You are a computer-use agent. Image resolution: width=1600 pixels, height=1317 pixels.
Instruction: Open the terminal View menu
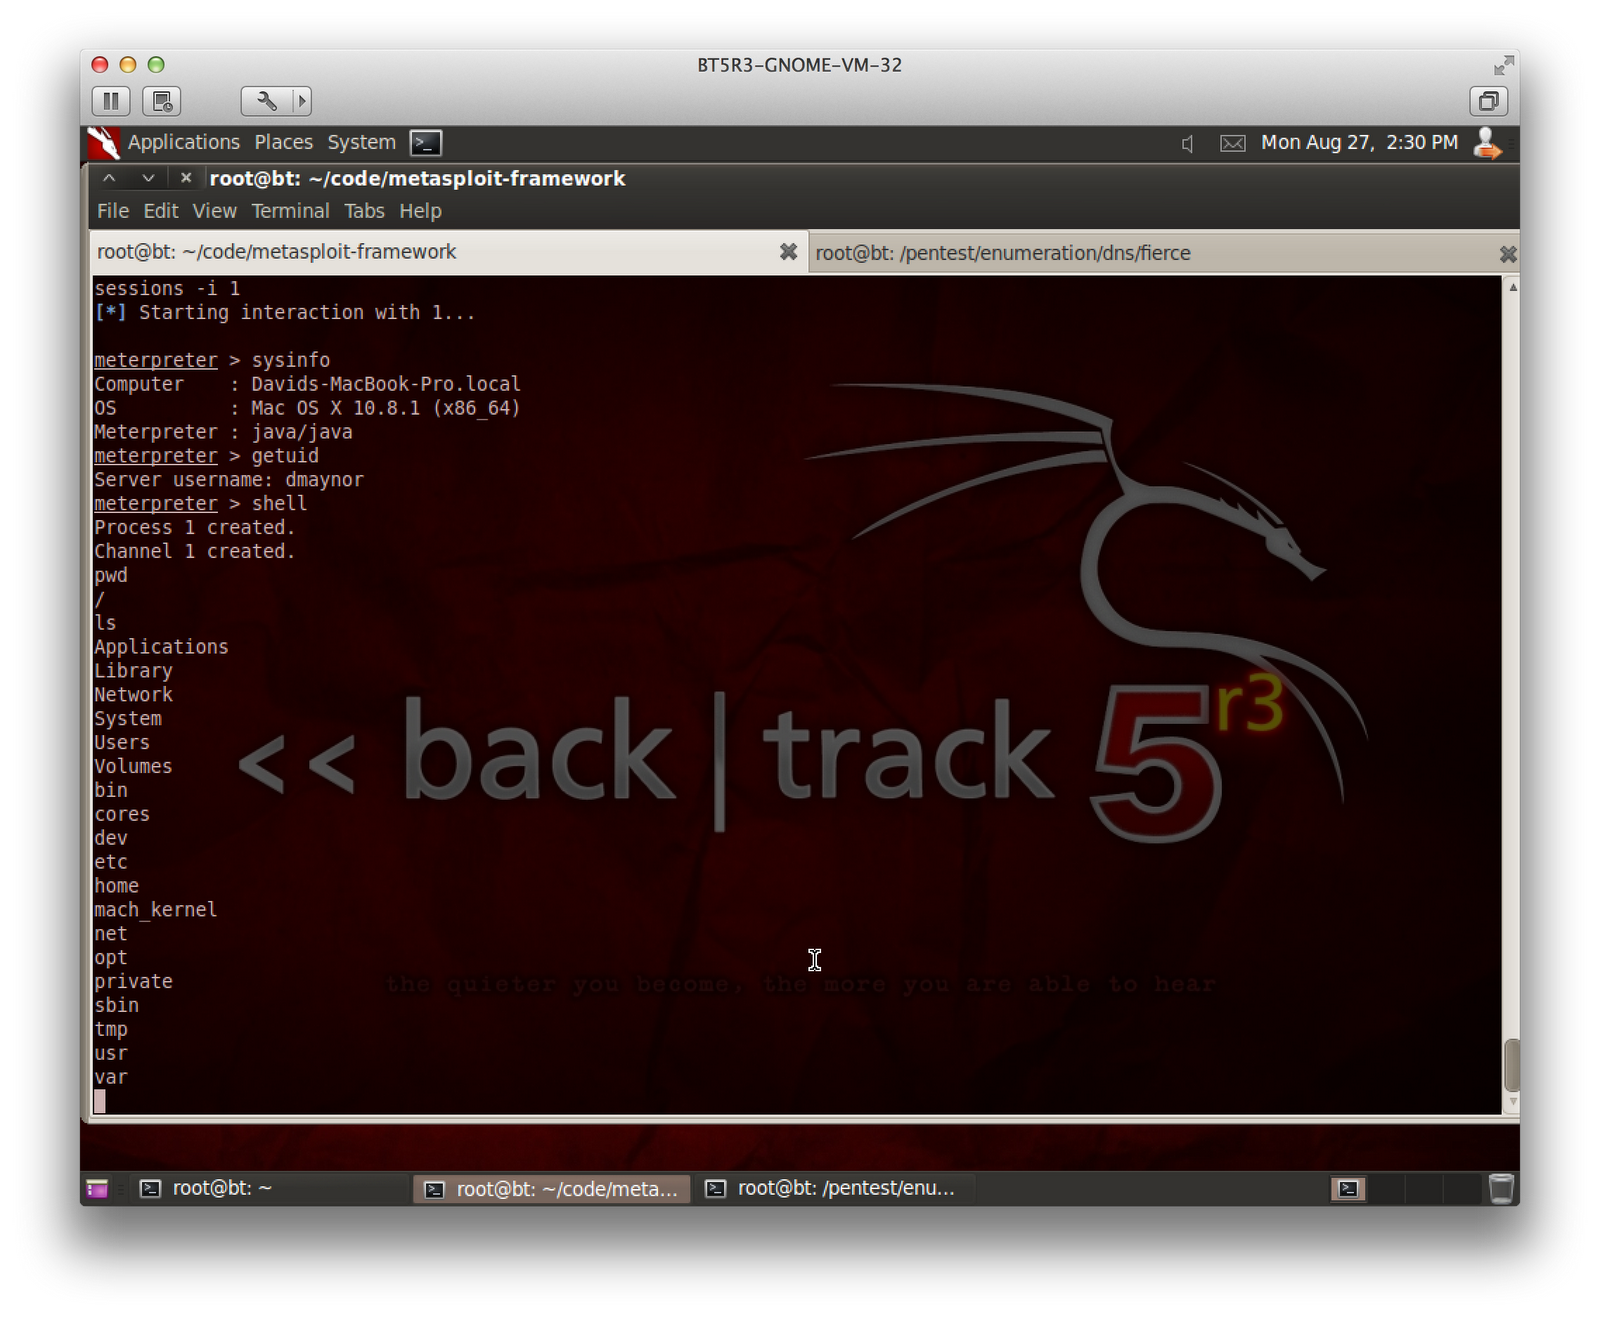(x=215, y=211)
